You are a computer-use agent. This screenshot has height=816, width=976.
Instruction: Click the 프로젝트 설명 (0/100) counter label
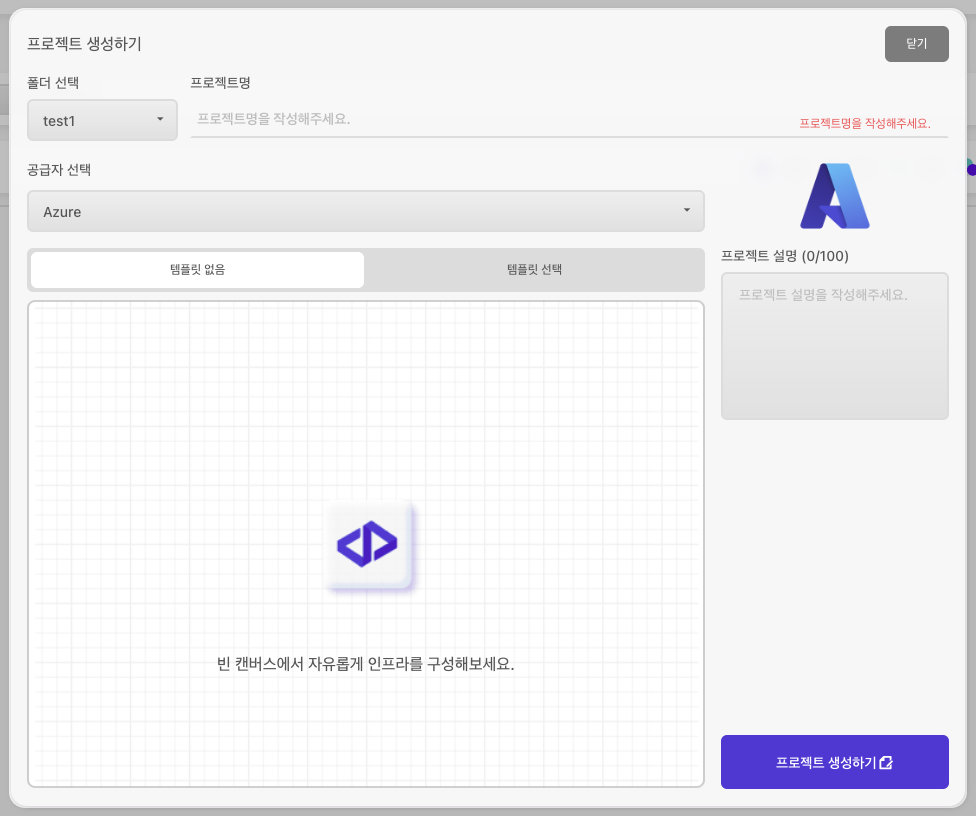pyautogui.click(x=784, y=256)
